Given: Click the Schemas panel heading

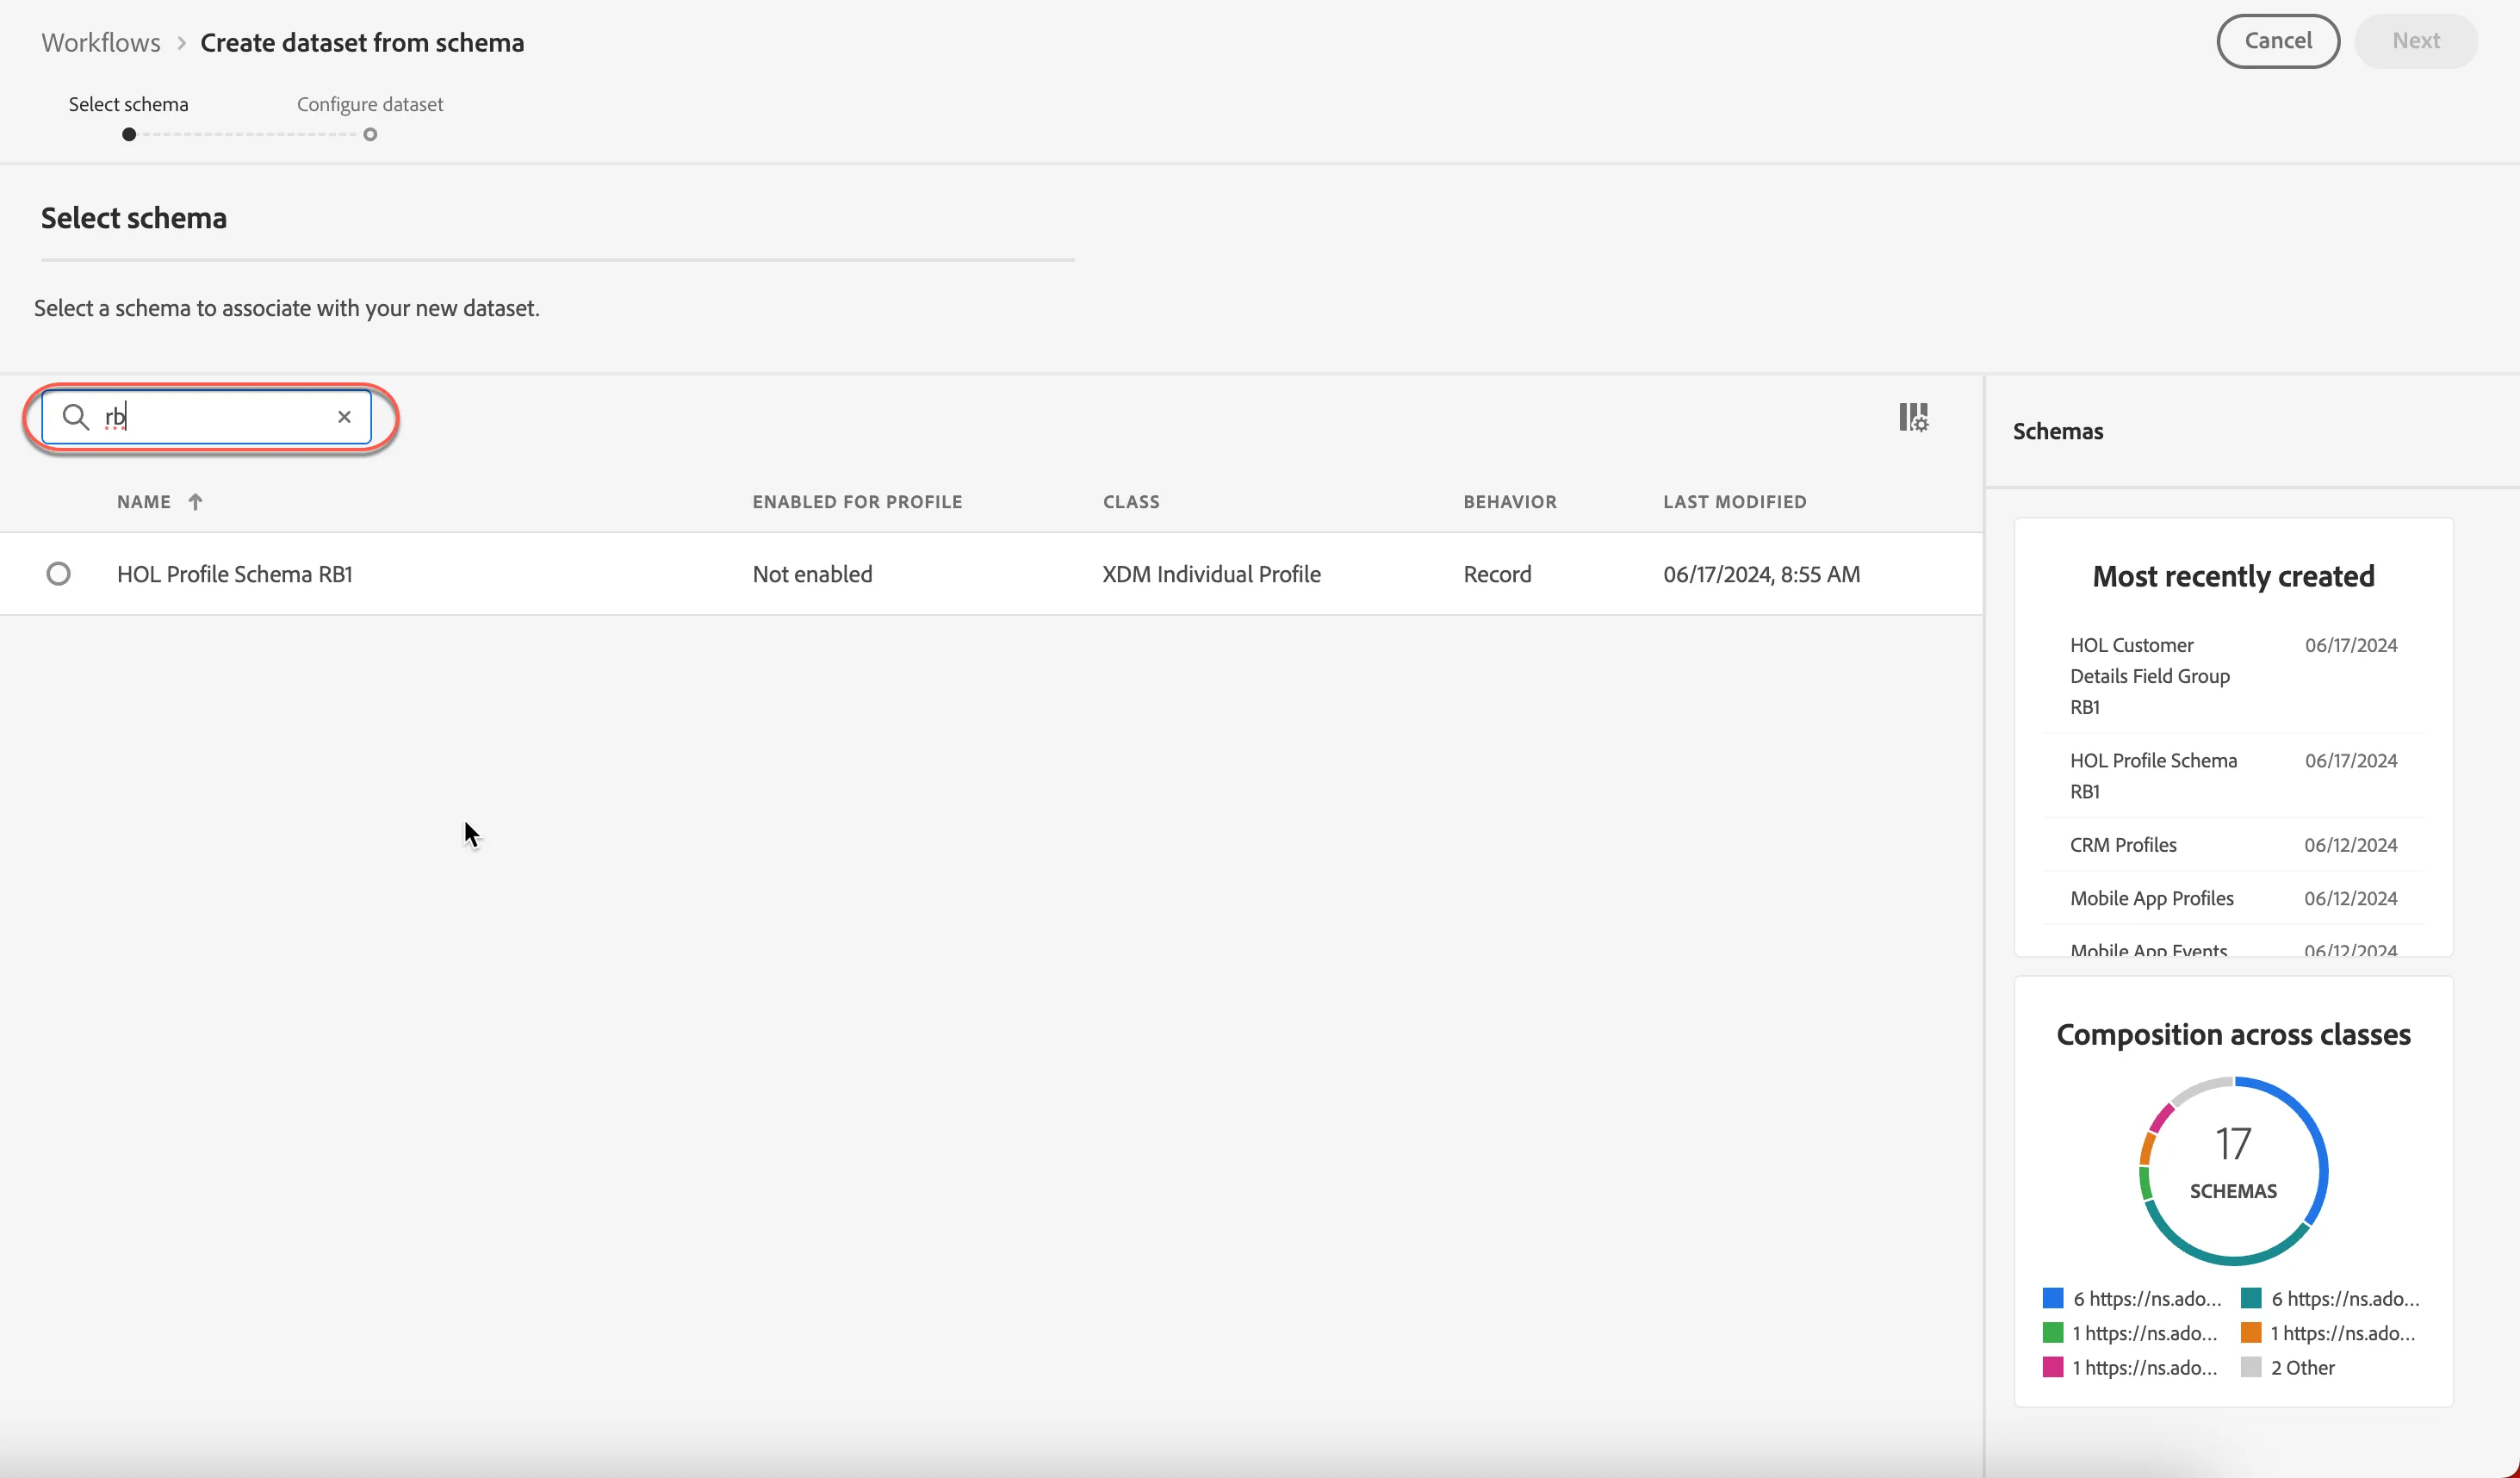Looking at the screenshot, I should click(x=2057, y=431).
